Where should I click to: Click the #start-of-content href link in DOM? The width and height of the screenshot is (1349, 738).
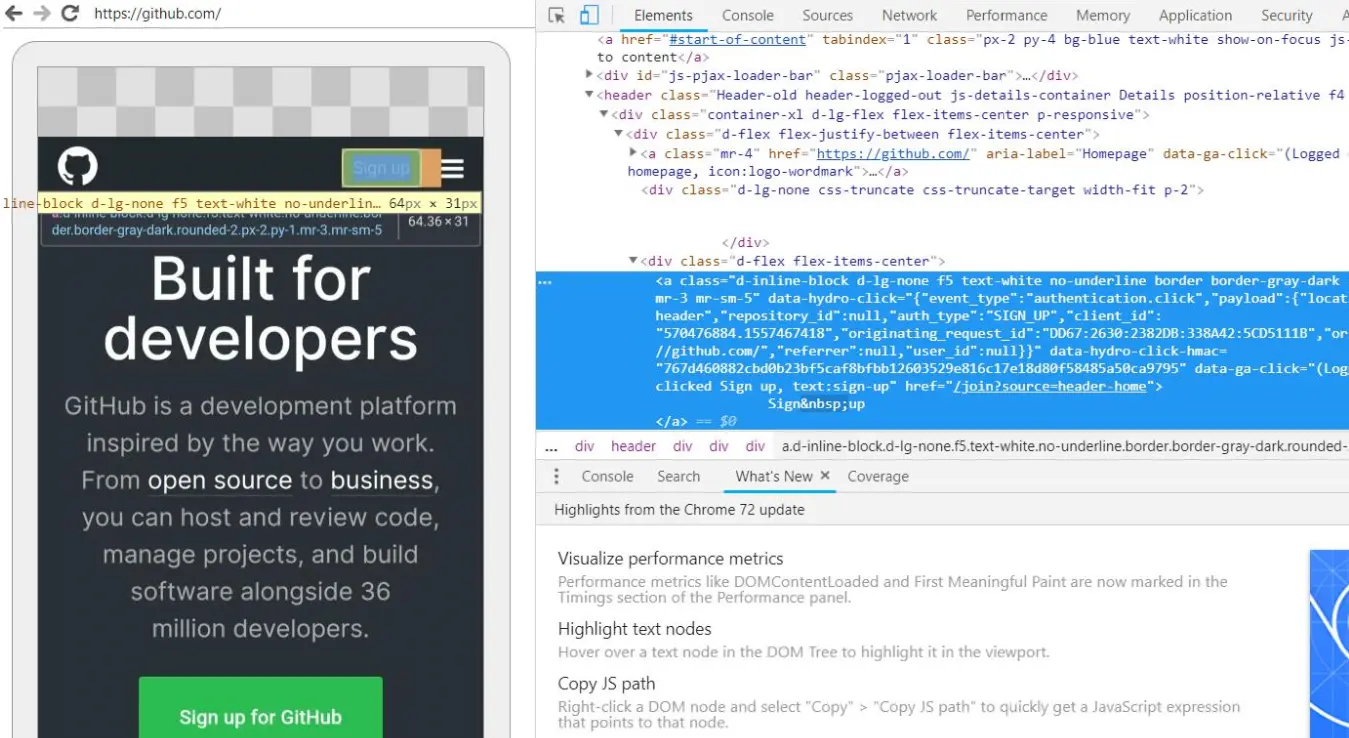738,39
